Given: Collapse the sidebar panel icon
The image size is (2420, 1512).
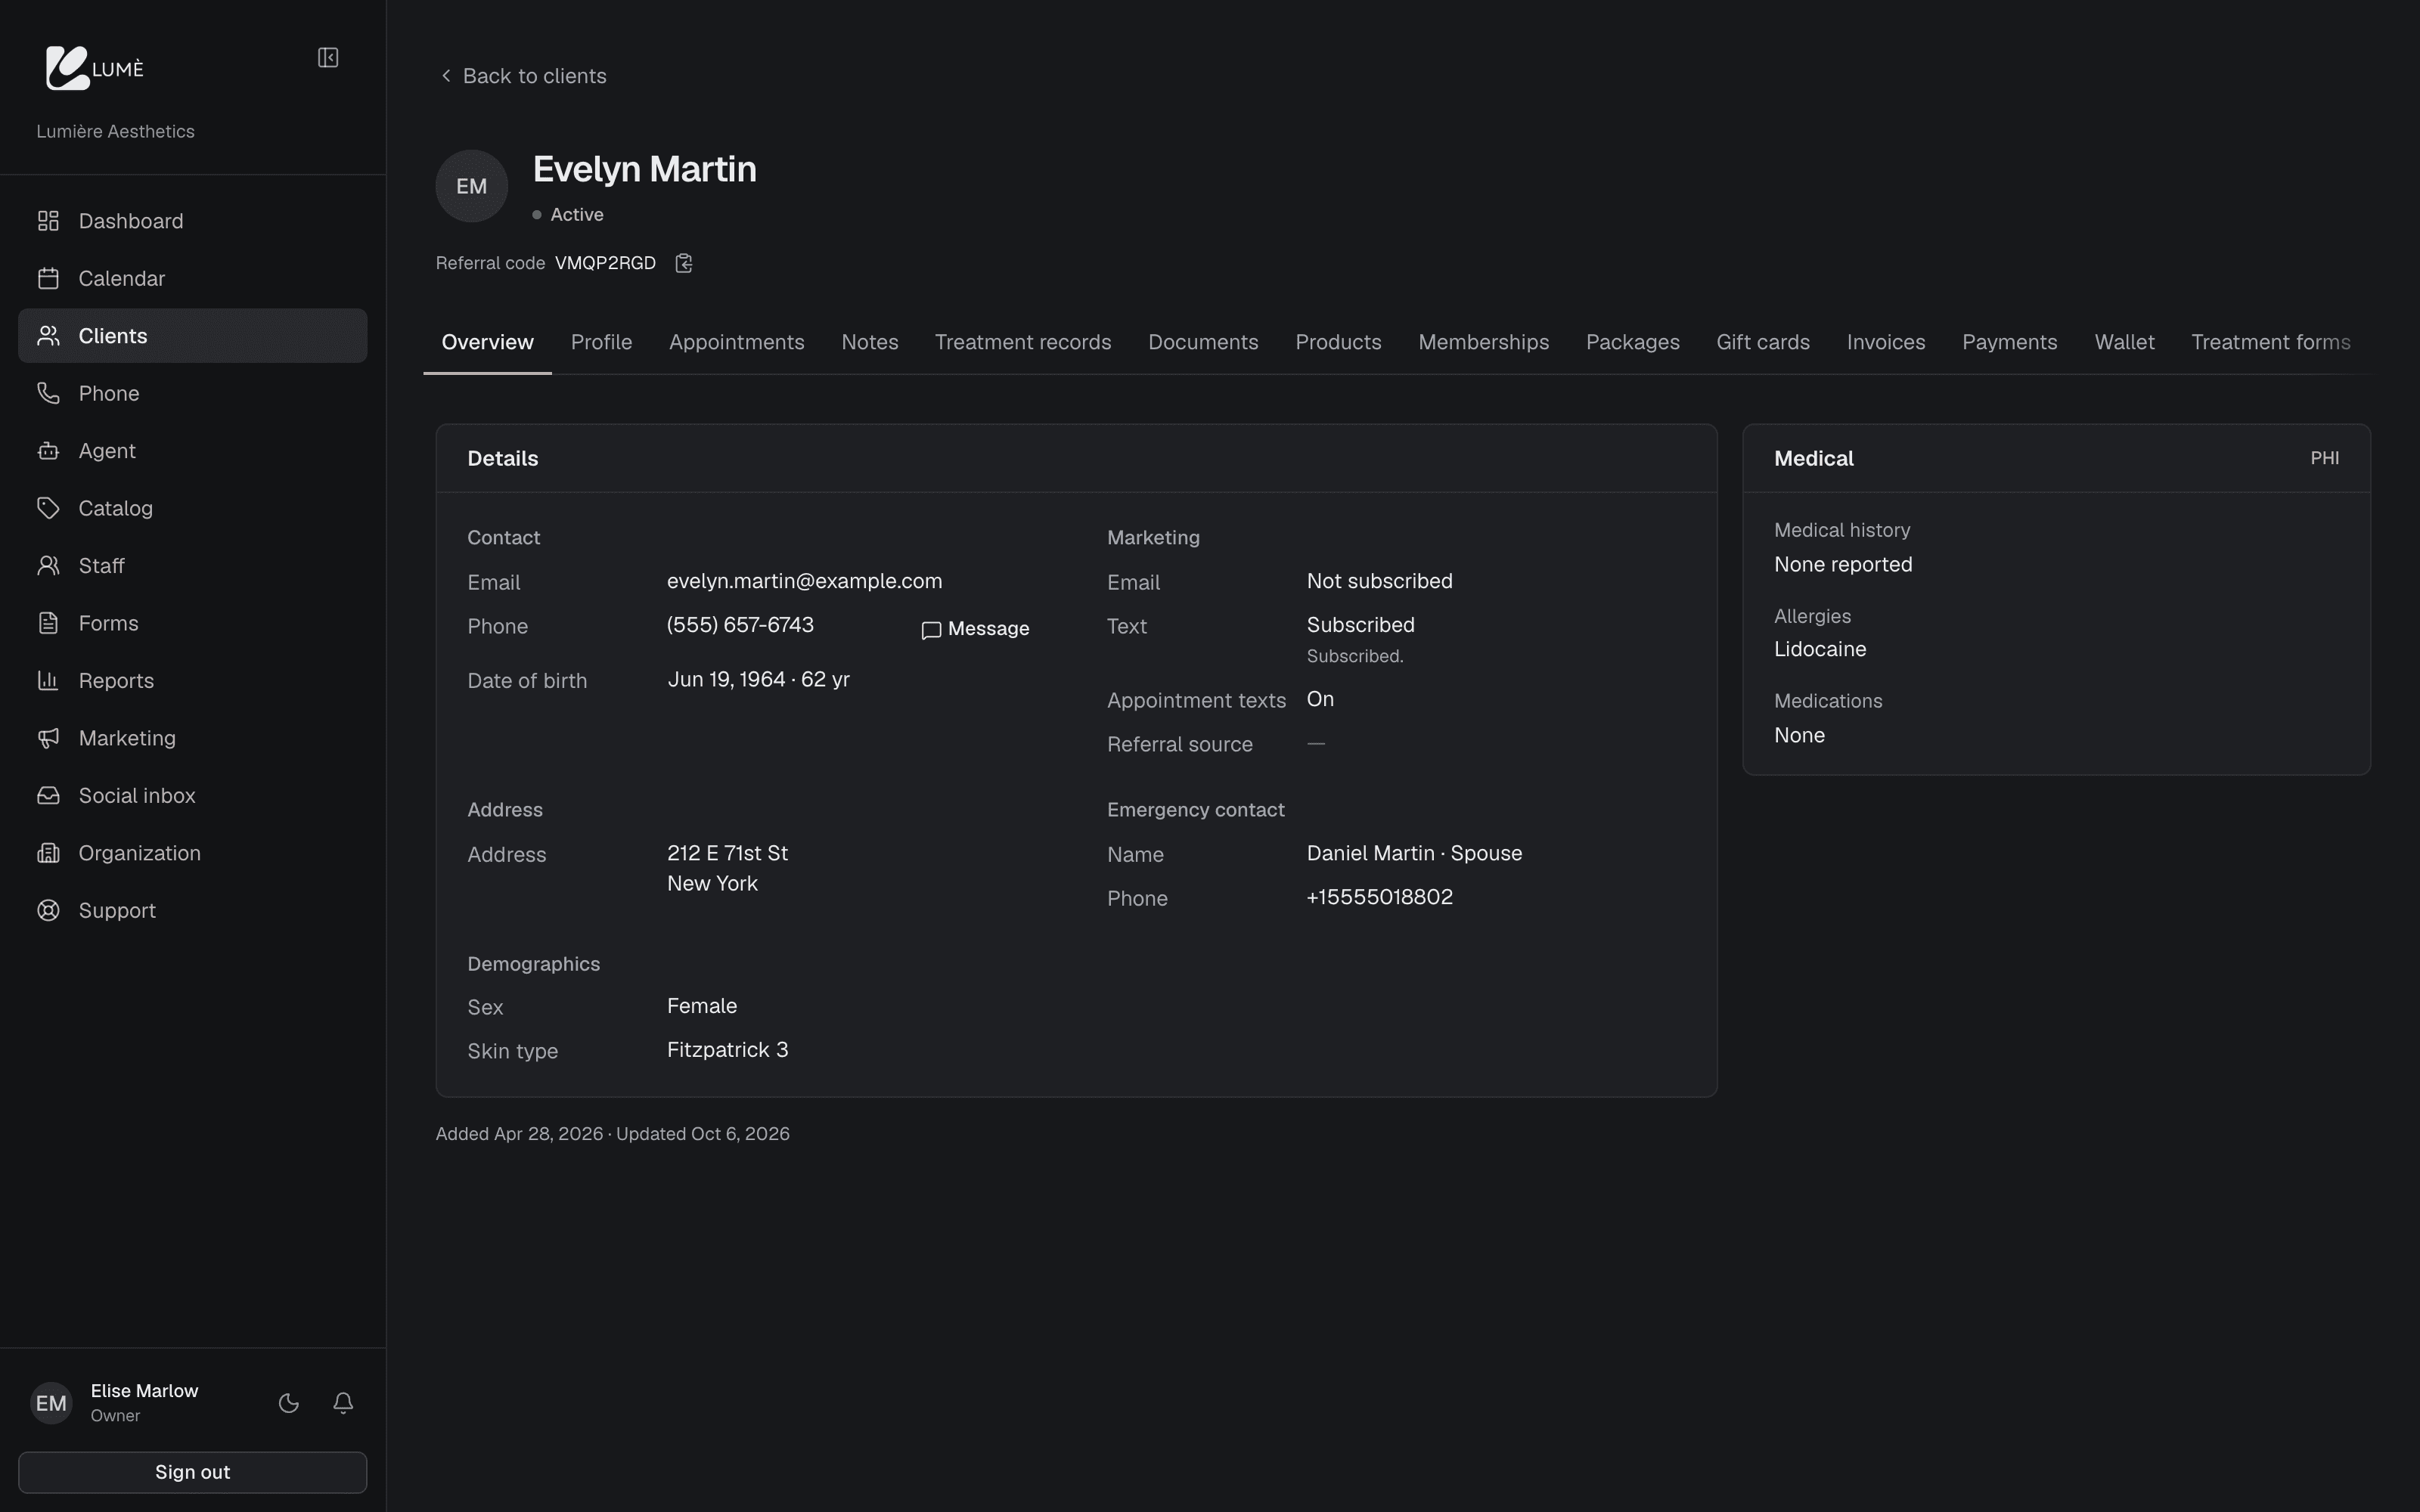Looking at the screenshot, I should 328,58.
